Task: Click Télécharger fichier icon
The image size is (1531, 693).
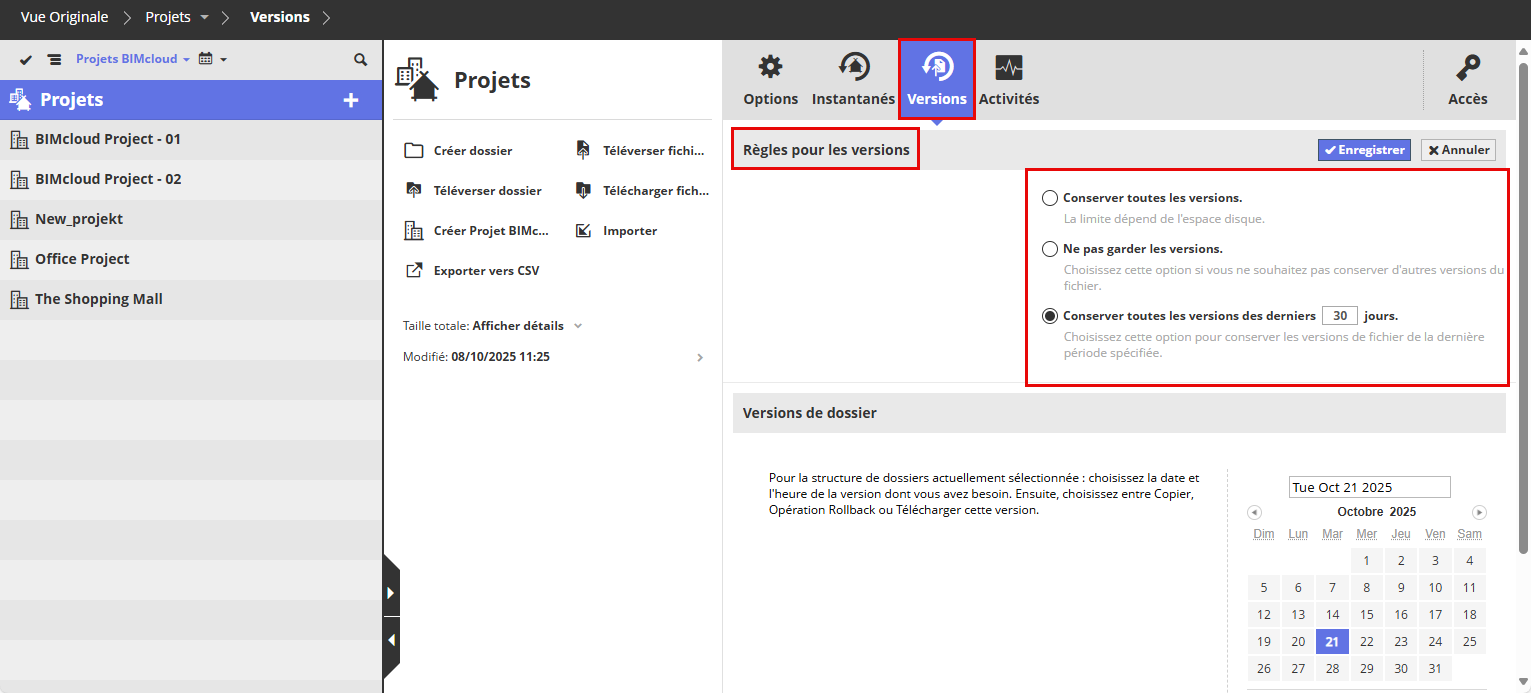Action: pos(584,191)
